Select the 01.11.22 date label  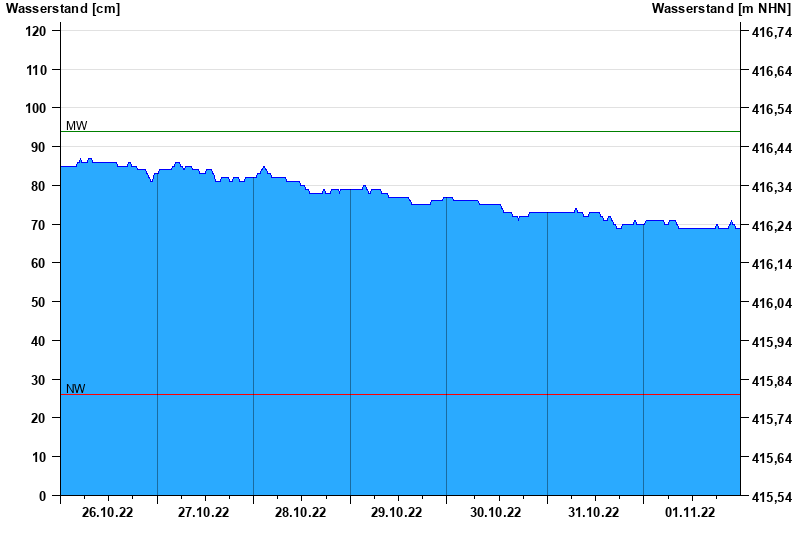[x=690, y=512]
